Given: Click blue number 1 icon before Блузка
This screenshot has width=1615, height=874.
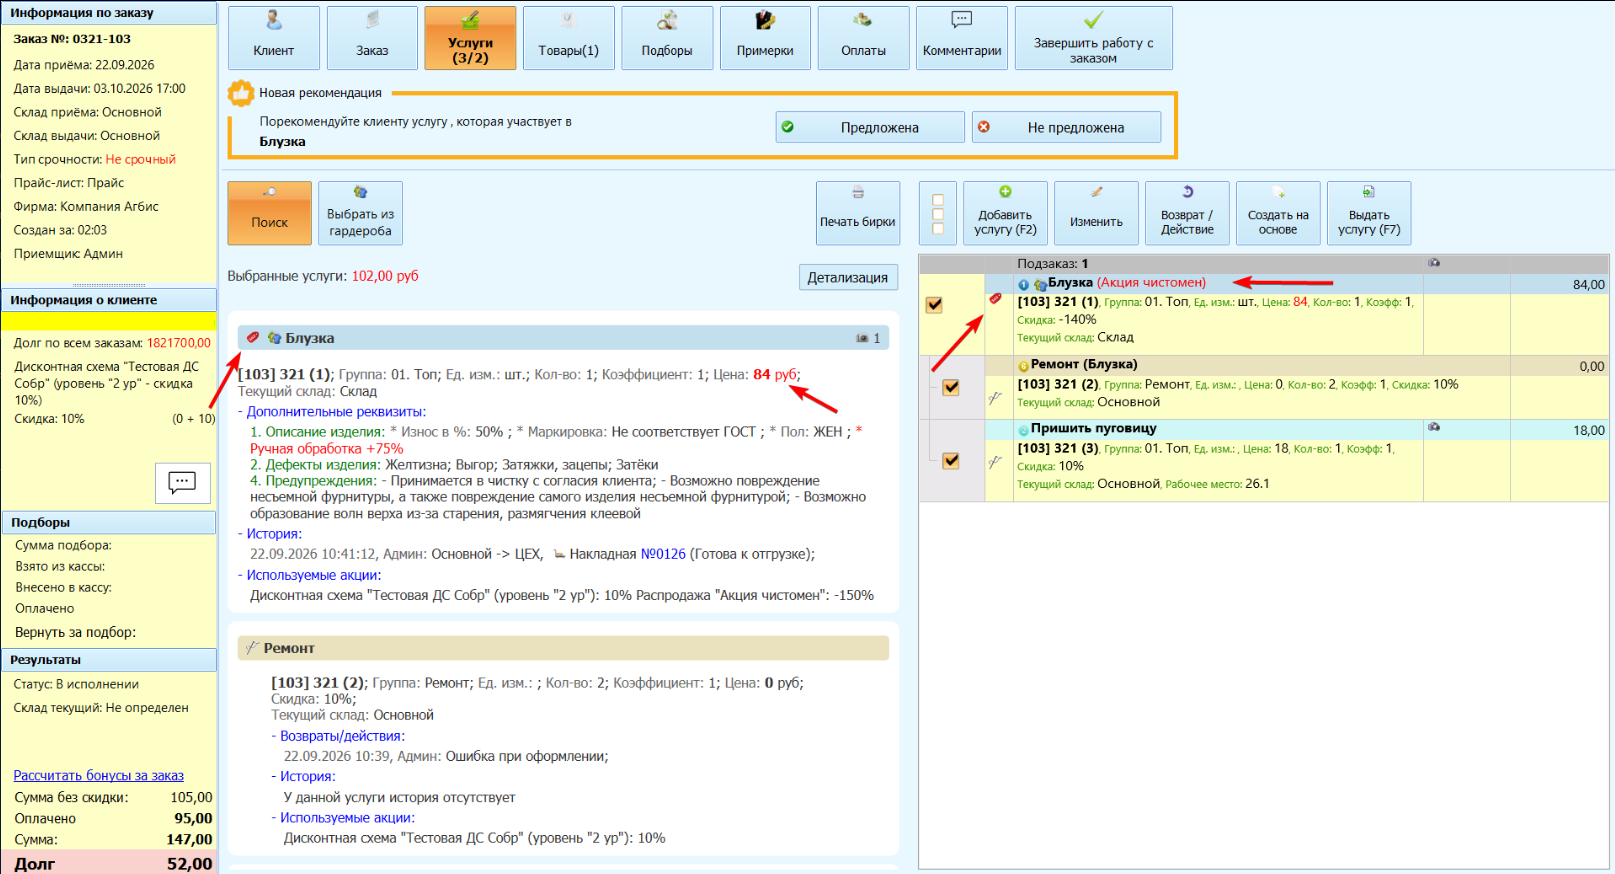Looking at the screenshot, I should point(1023,285).
